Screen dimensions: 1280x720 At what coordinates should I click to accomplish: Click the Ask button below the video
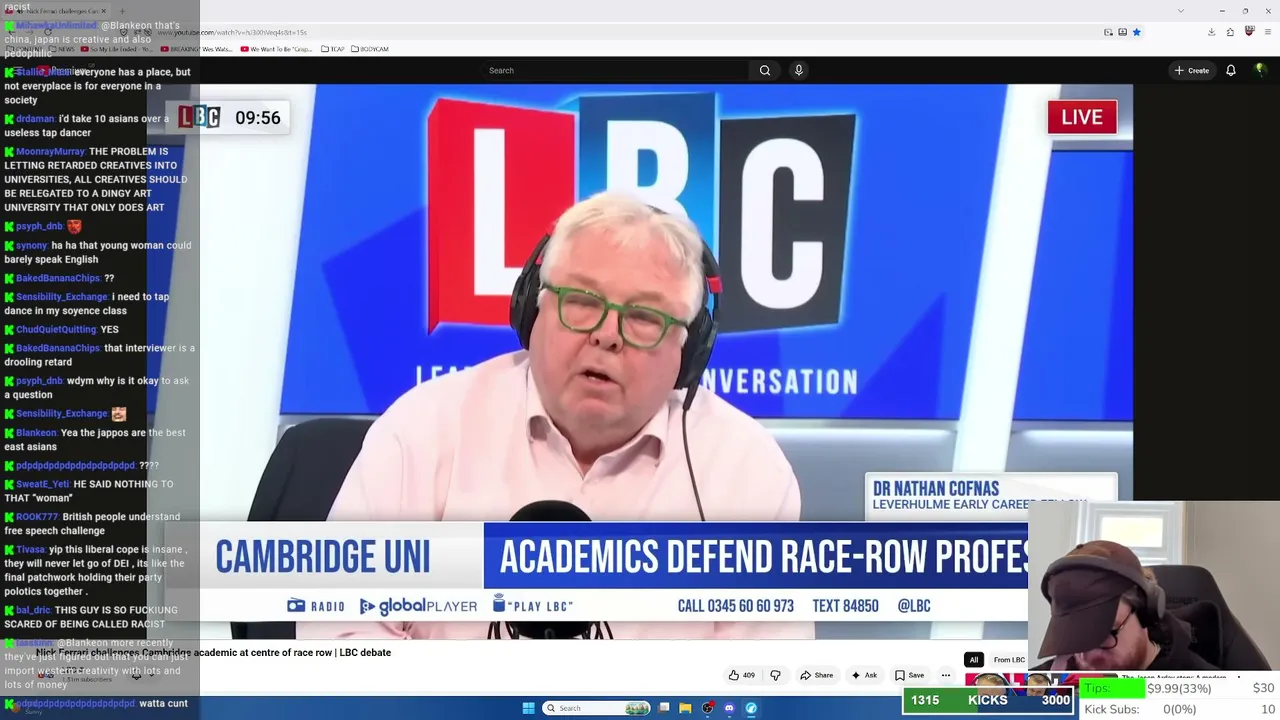[864, 675]
